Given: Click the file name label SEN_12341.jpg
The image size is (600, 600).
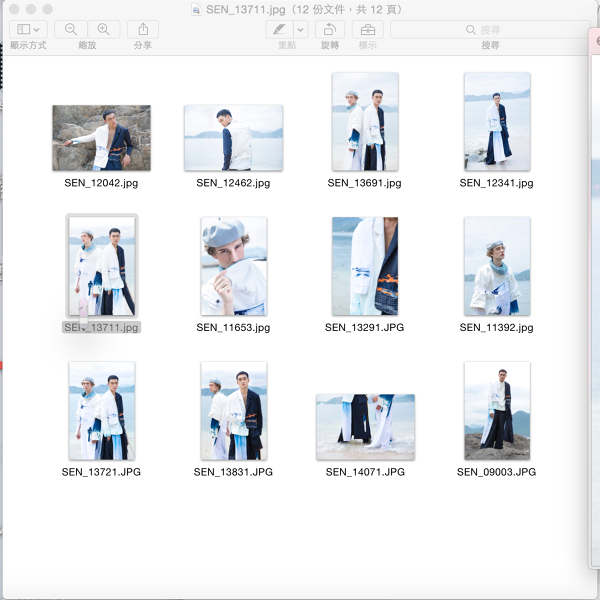Looking at the screenshot, I should click(496, 183).
